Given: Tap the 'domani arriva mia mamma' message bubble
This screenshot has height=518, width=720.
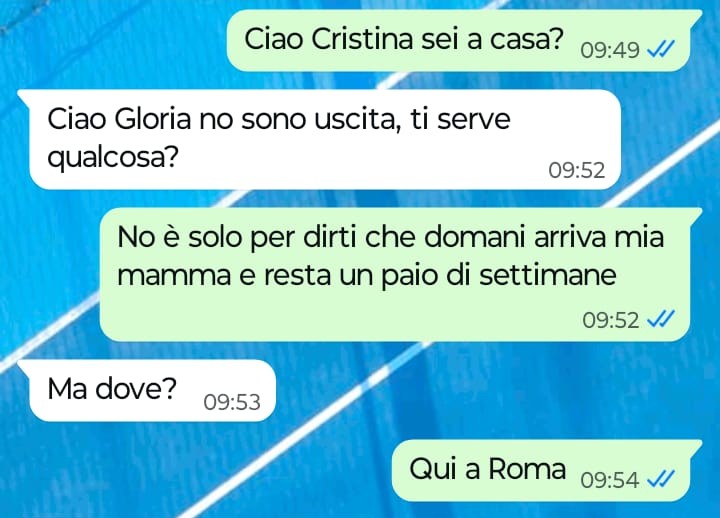Looking at the screenshot, I should coord(401,274).
